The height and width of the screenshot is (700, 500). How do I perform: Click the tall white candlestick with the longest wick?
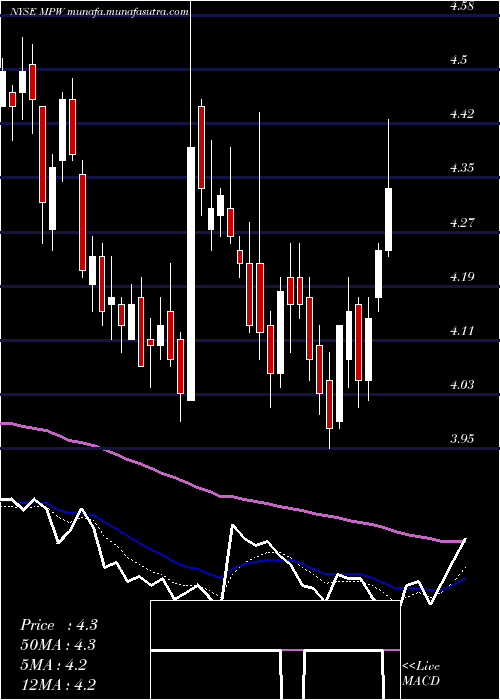tap(191, 274)
